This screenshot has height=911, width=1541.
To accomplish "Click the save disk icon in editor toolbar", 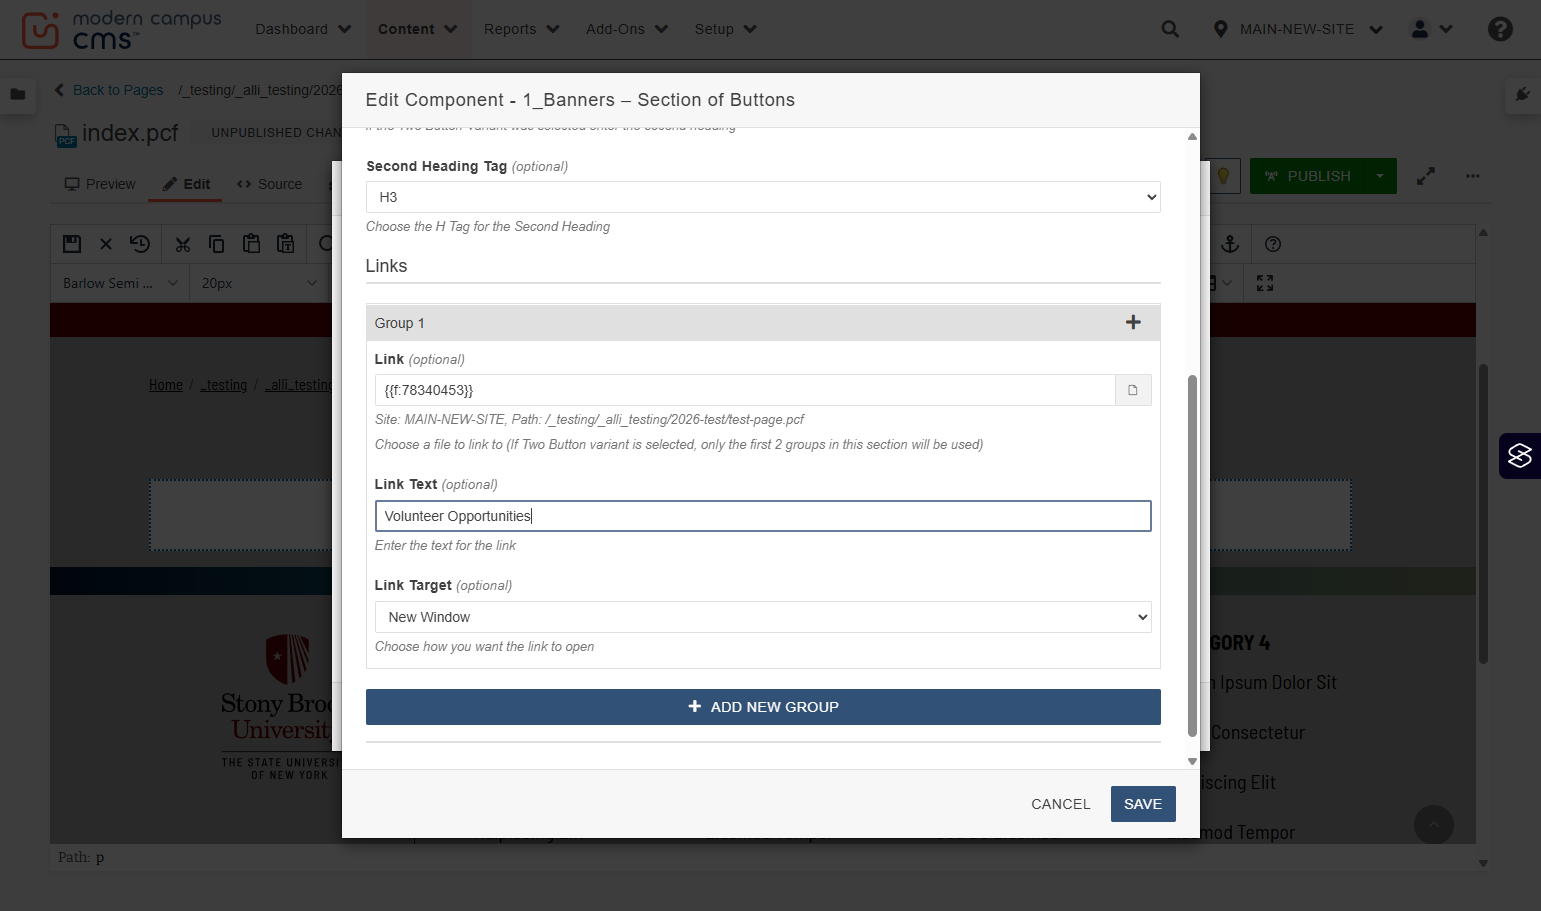I will 72,244.
